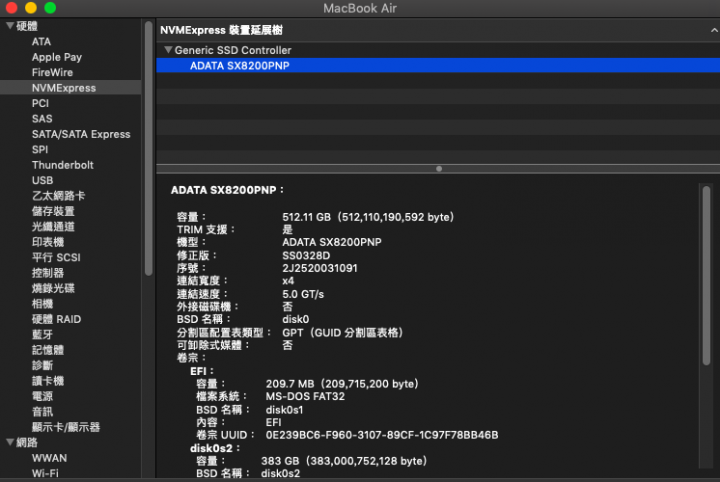Click the collapse chevron of NVMExpress header
The width and height of the screenshot is (720, 482).
pos(714,30)
